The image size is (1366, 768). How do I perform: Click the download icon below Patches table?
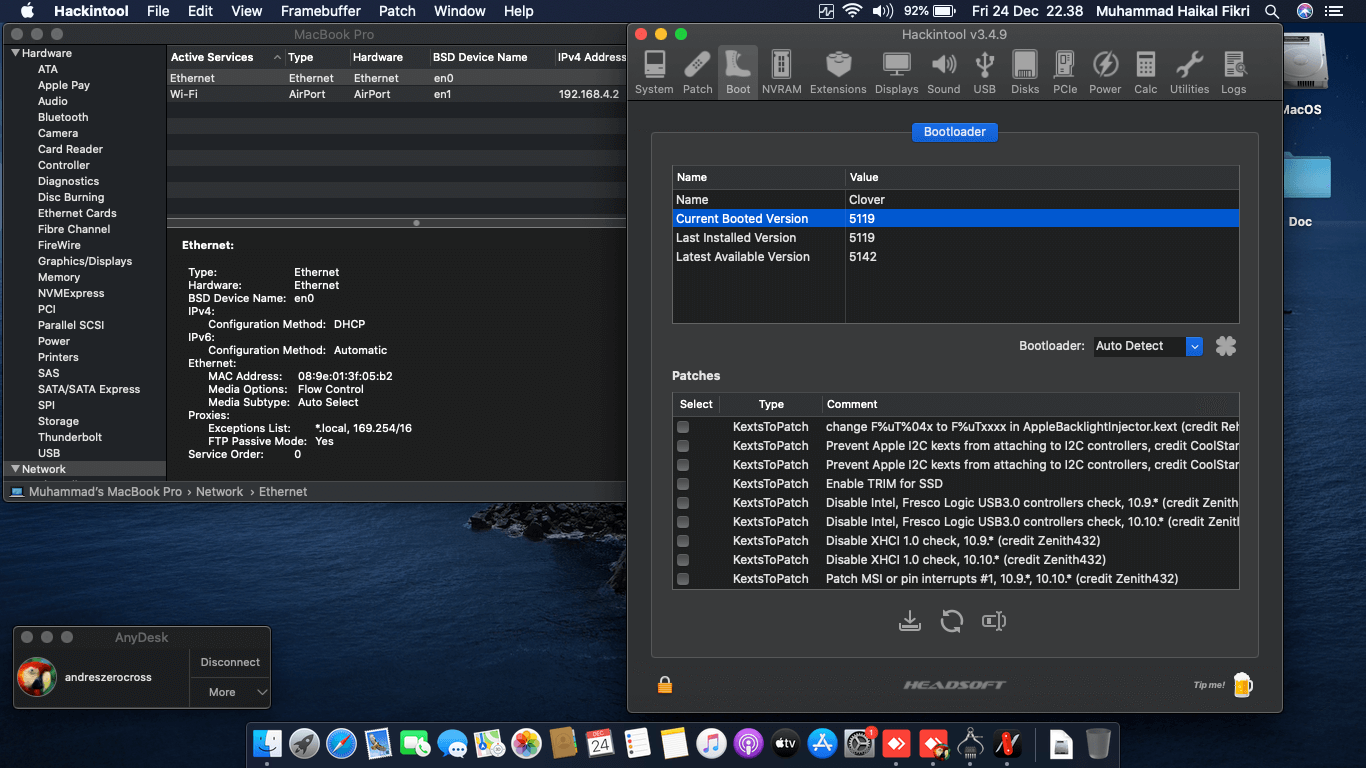(x=909, y=621)
